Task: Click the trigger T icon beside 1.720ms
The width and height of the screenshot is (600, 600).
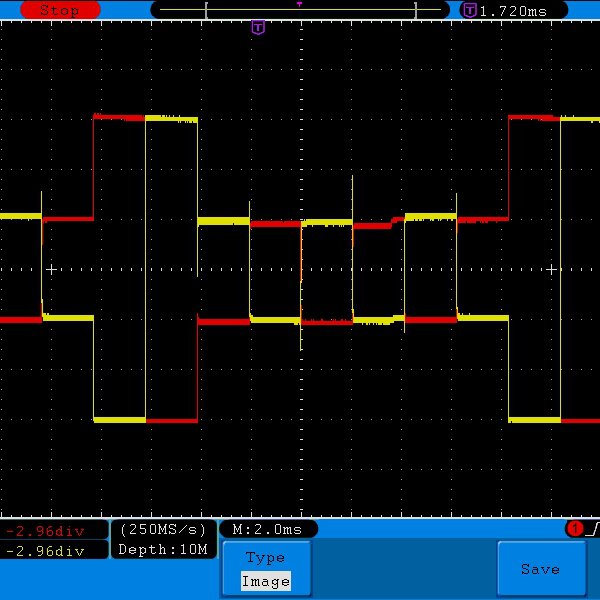Action: 470,10
